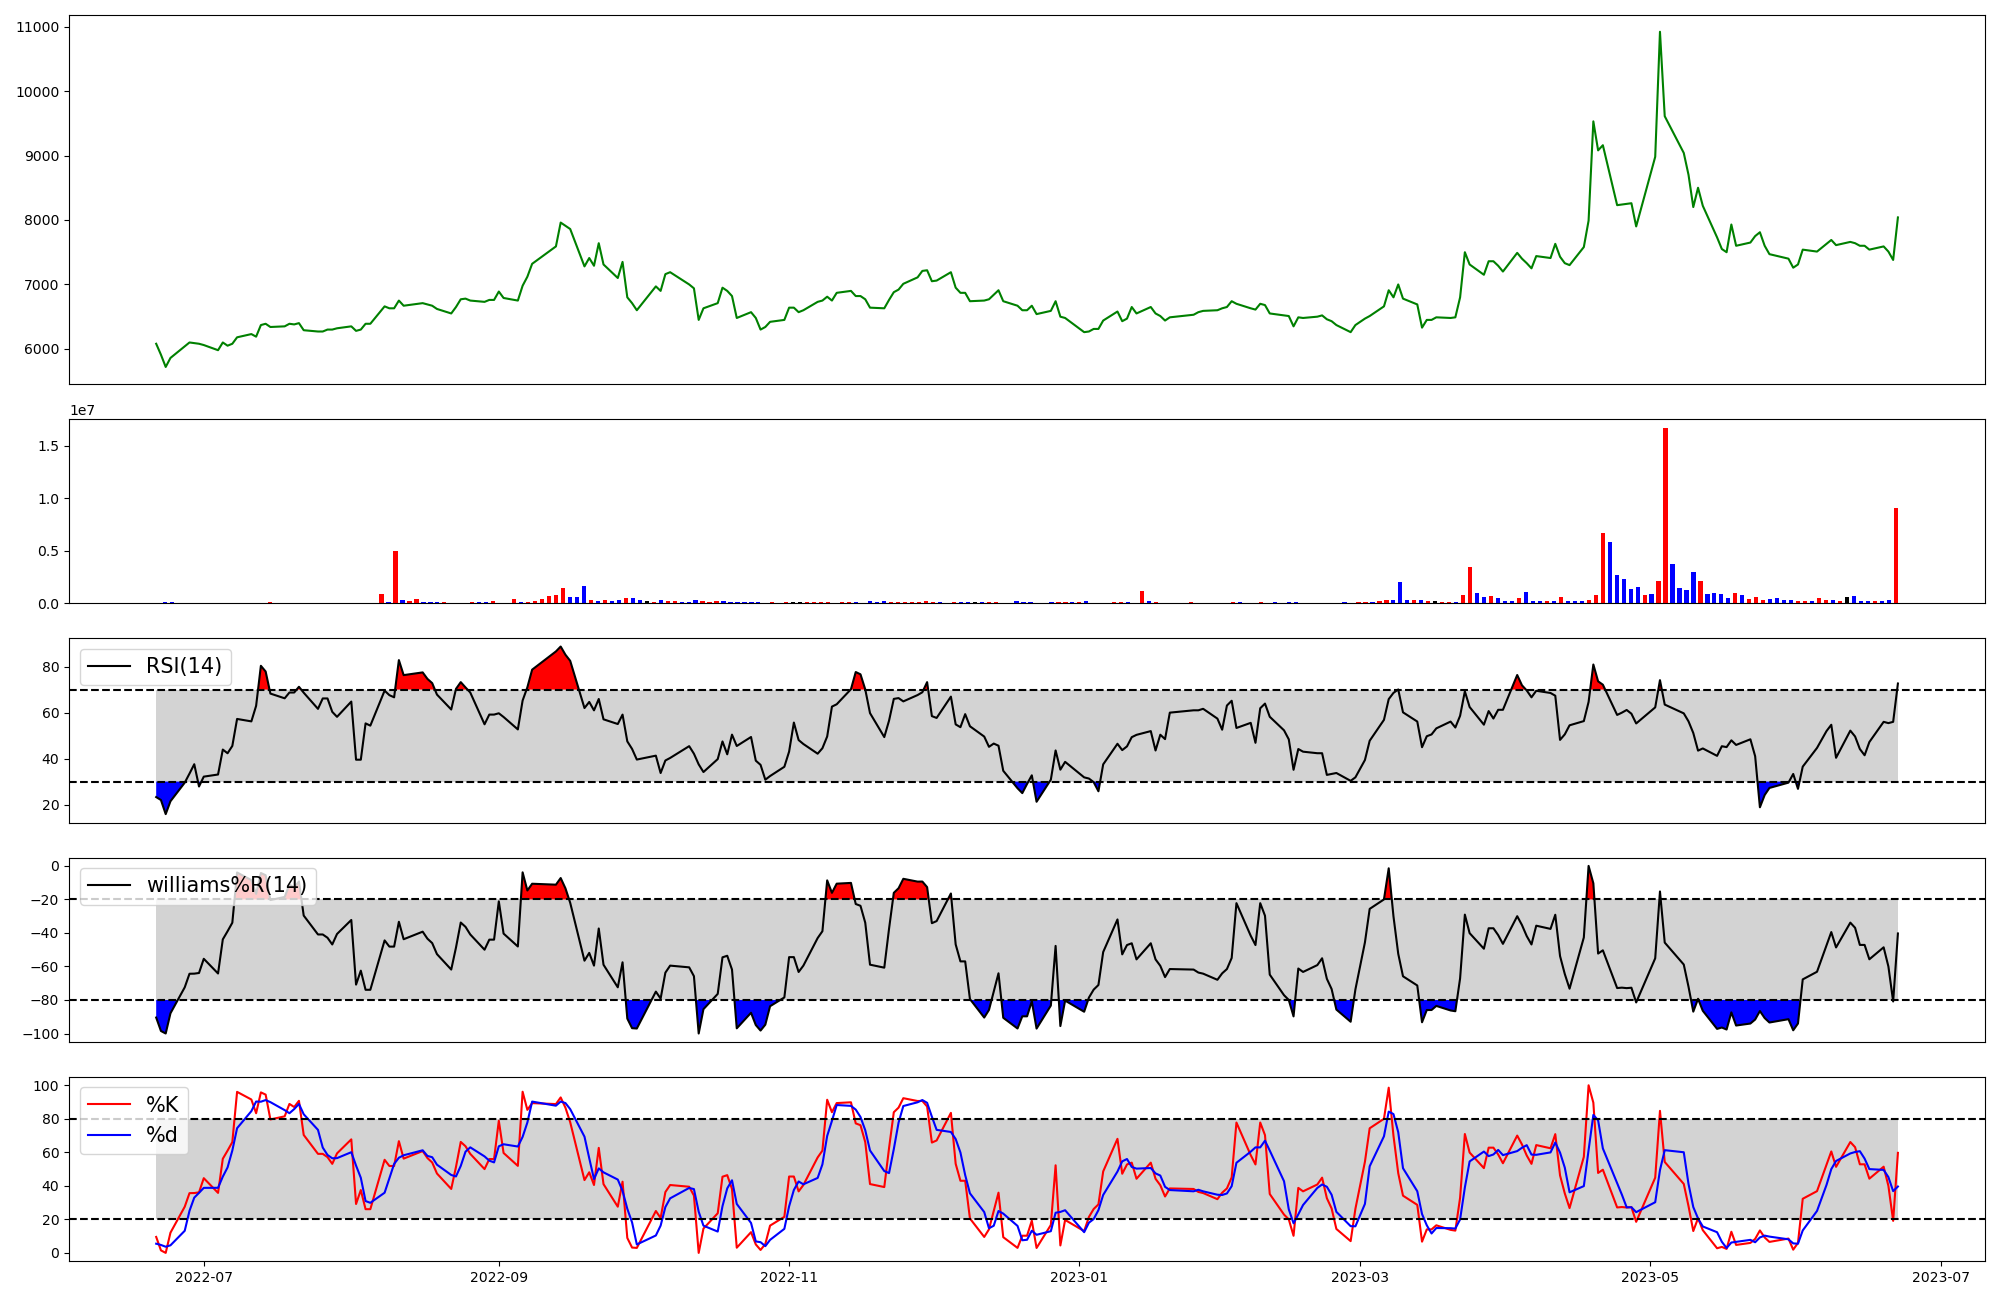The image size is (2000, 1300).
Task: Click the 2022-07 date tick label
Action: pos(204,1277)
